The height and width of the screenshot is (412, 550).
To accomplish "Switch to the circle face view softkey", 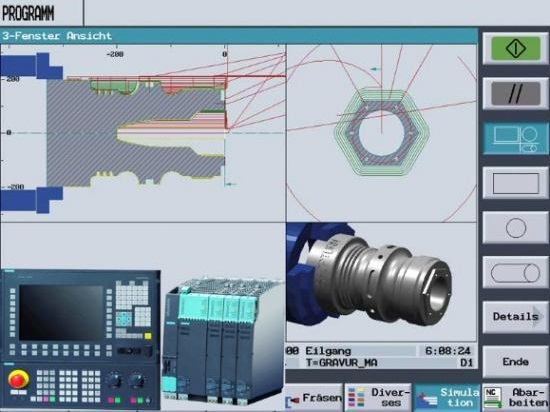I will coord(515,228).
